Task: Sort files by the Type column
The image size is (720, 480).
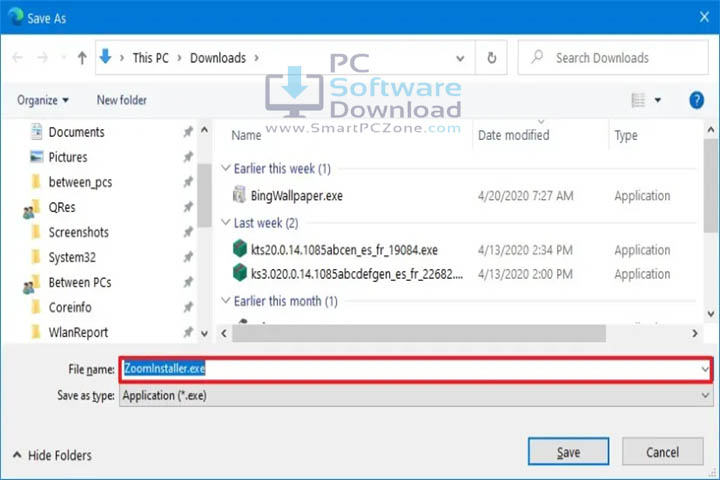Action: click(x=626, y=135)
